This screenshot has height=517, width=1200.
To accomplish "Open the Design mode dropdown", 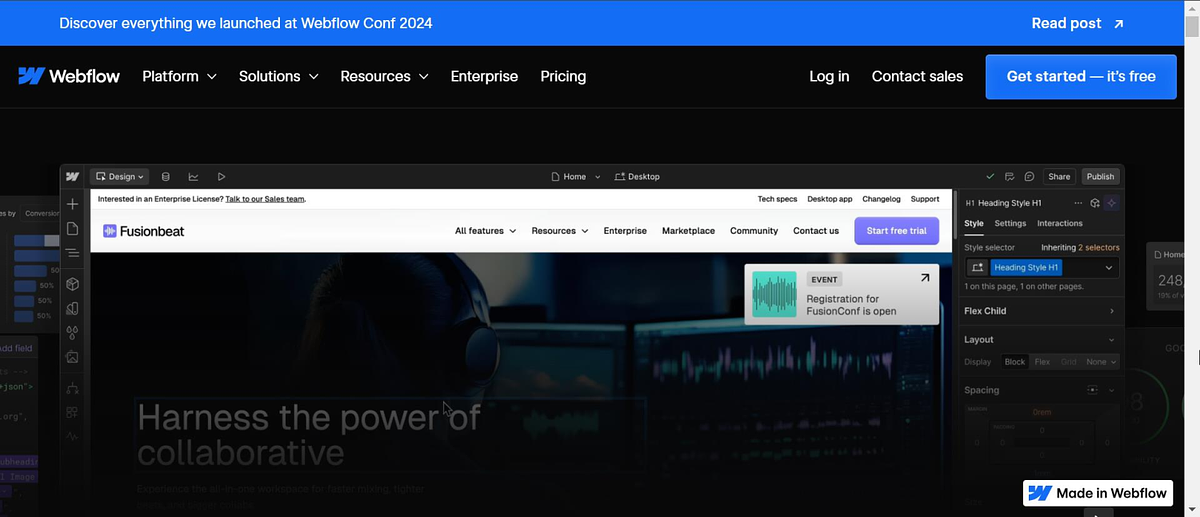I will pyautogui.click(x=120, y=177).
